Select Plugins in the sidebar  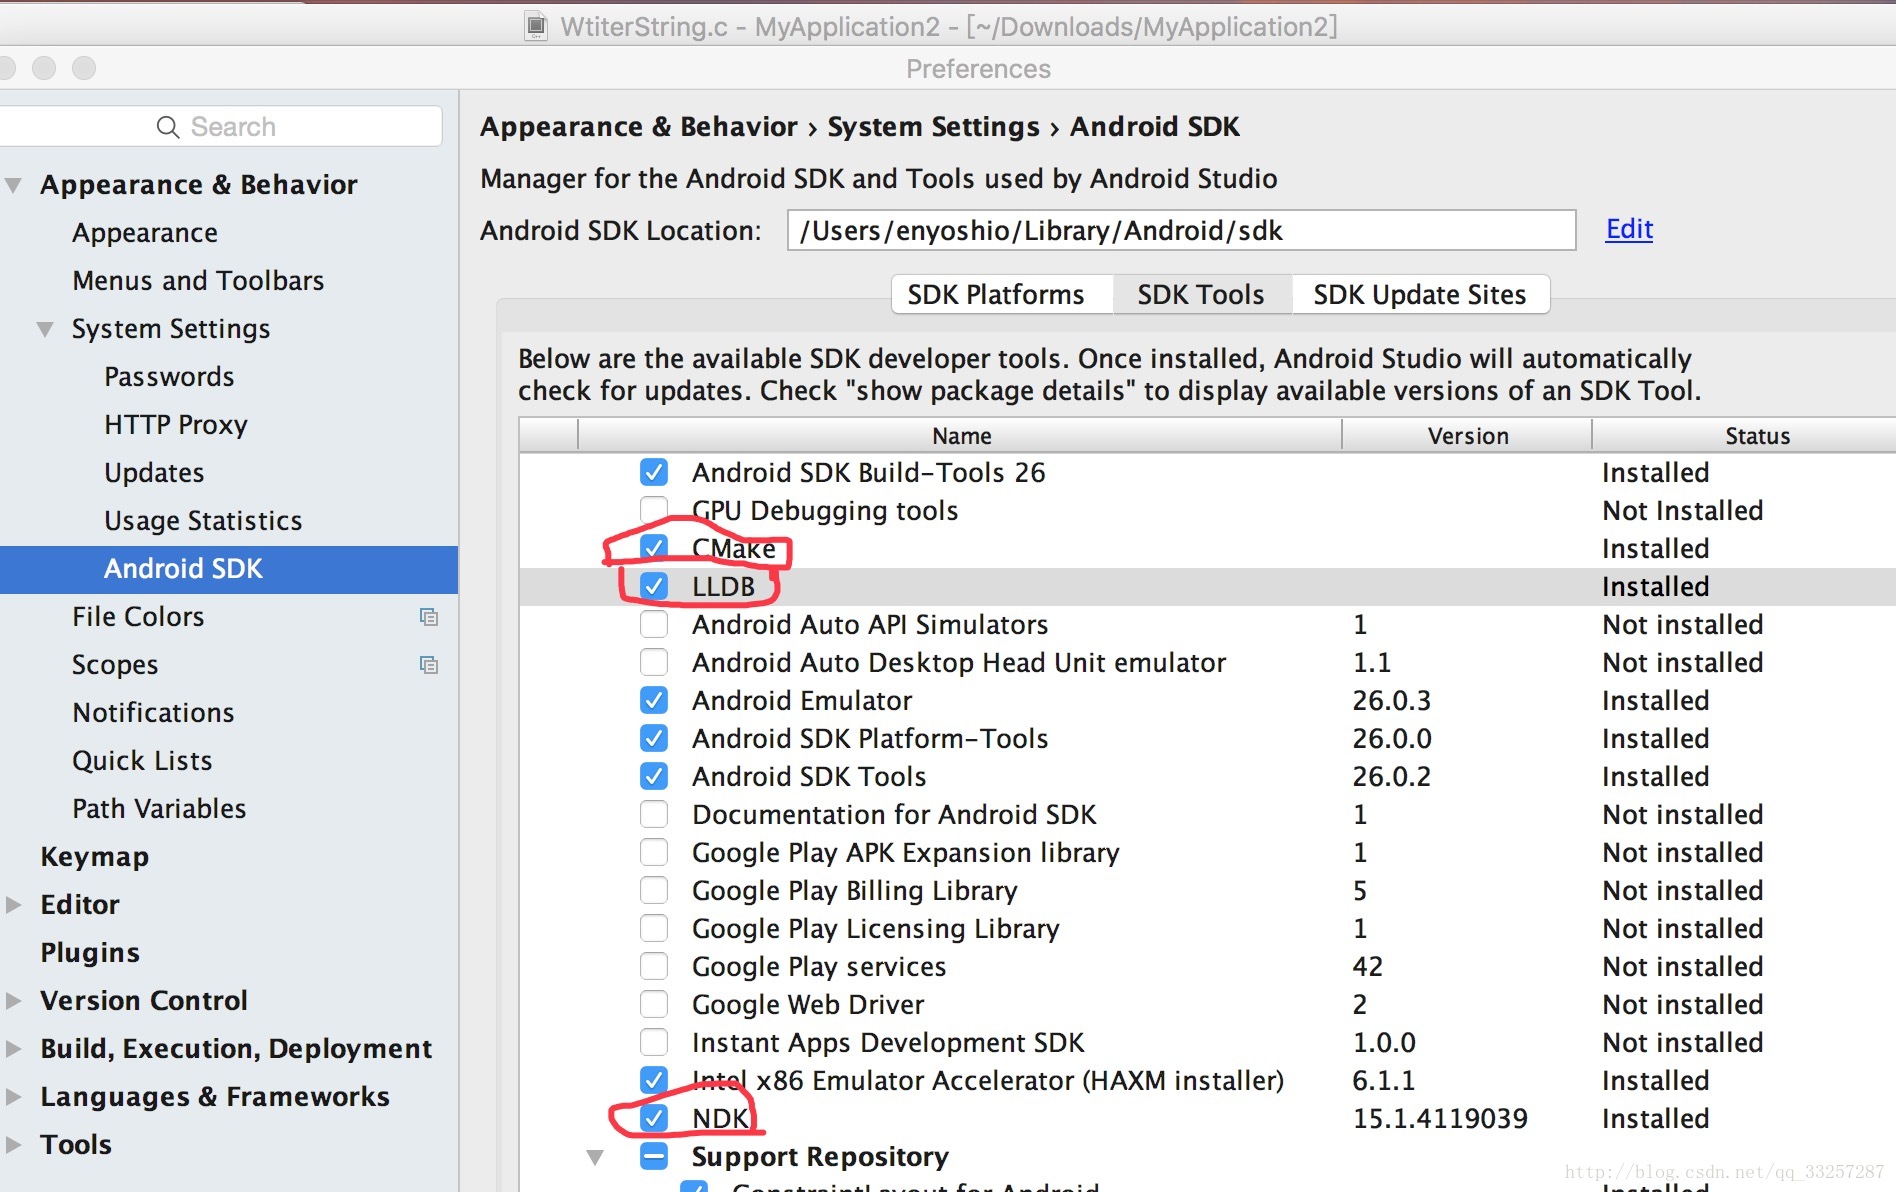point(90,953)
